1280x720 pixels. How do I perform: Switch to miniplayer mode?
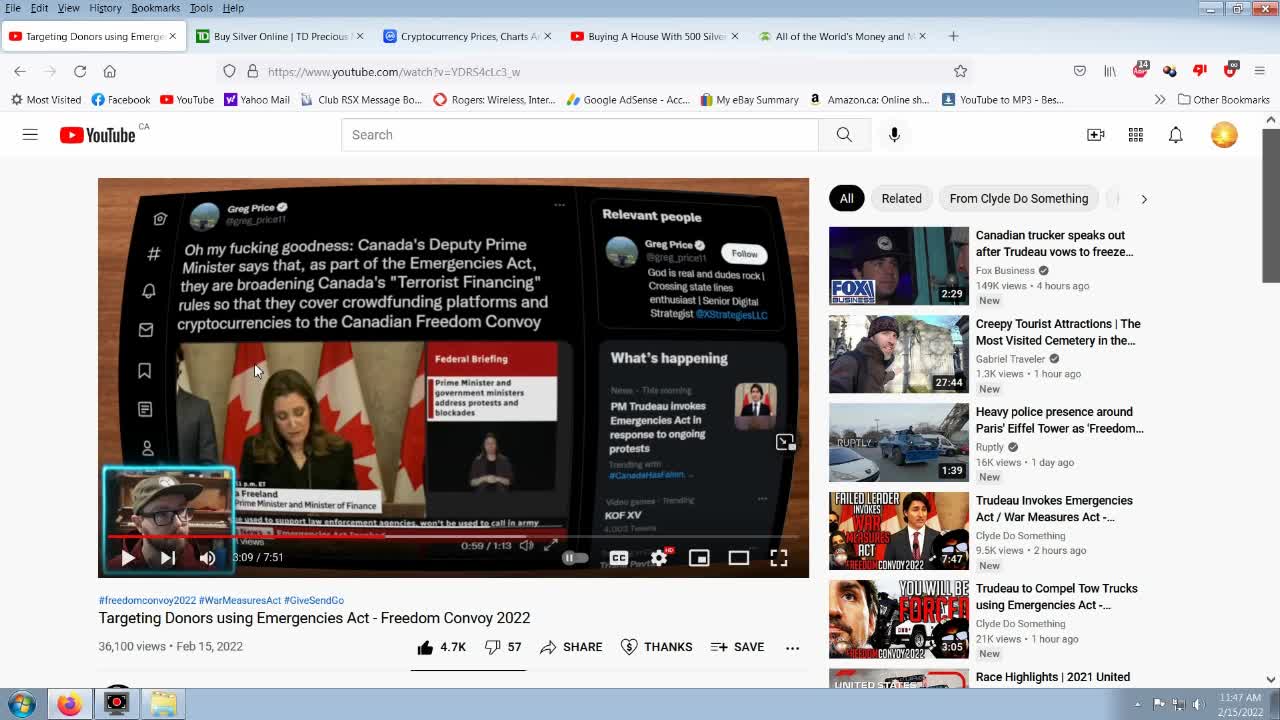(x=699, y=558)
